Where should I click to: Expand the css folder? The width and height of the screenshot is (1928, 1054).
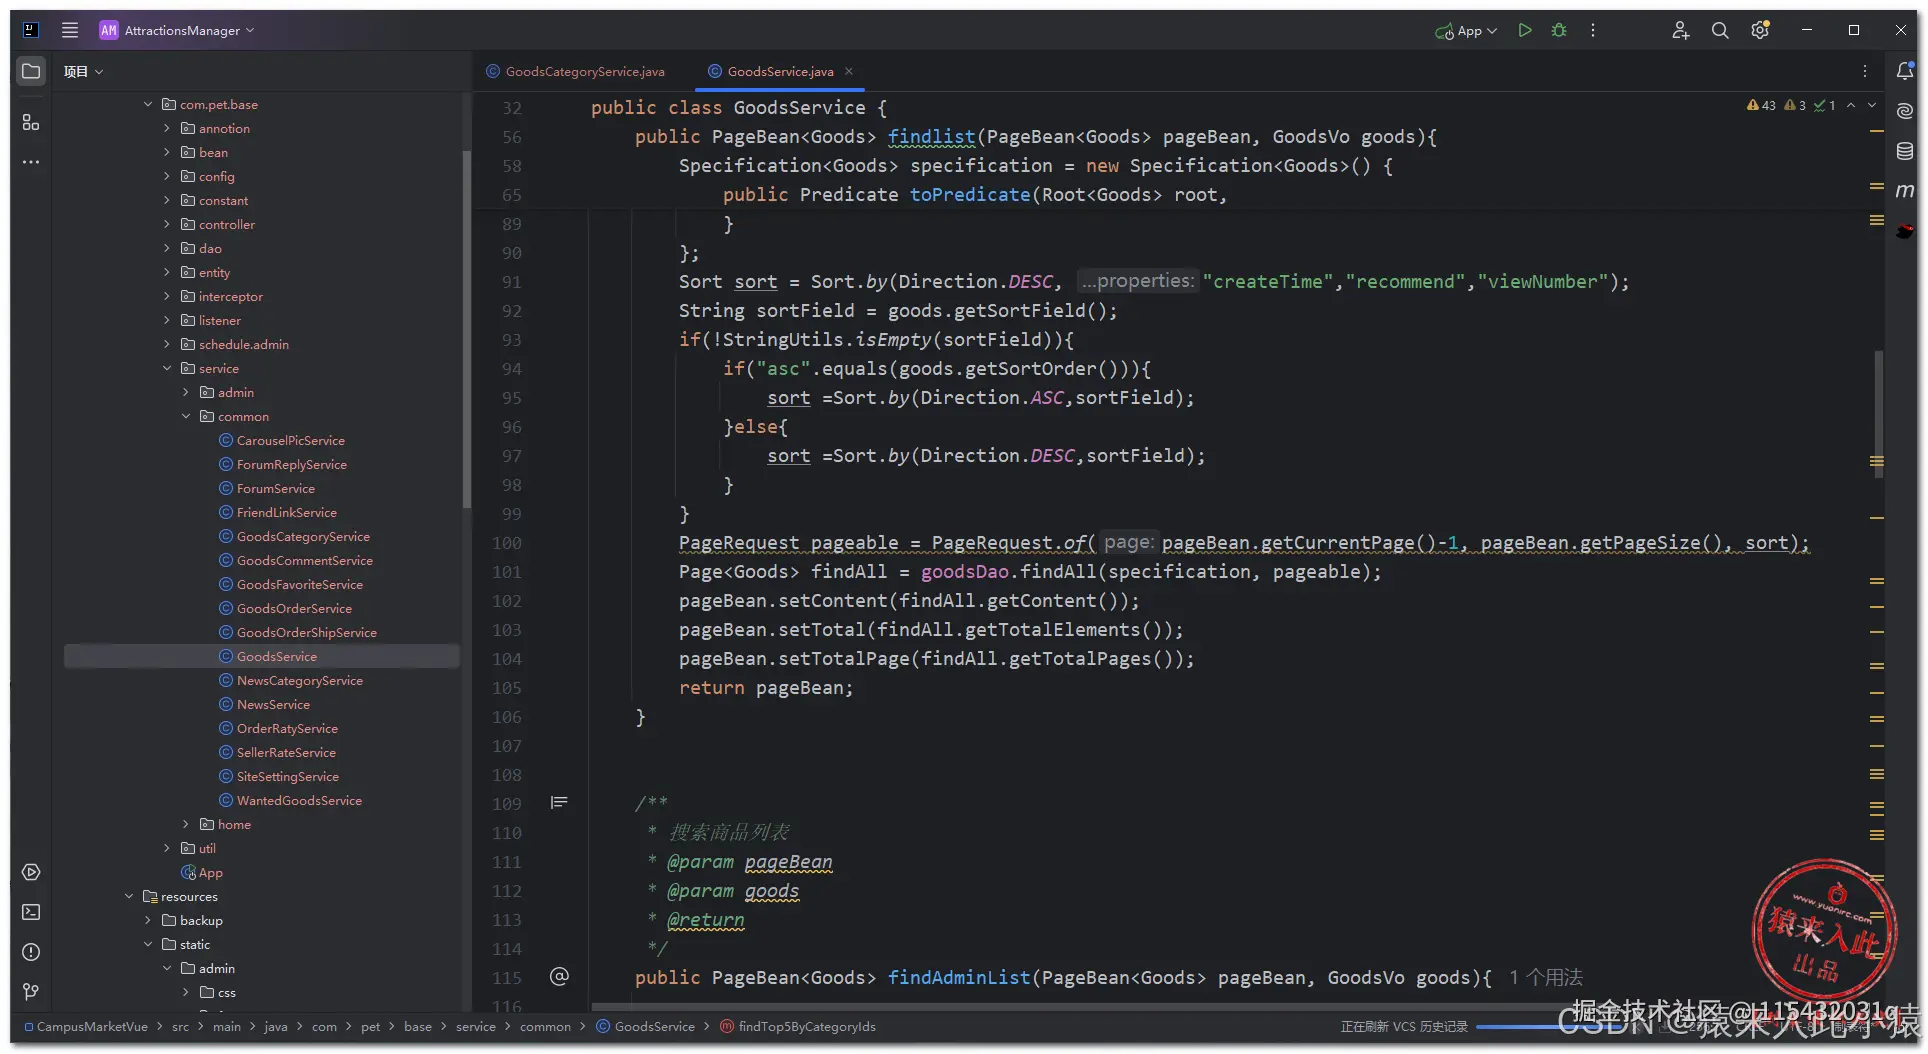(x=186, y=992)
